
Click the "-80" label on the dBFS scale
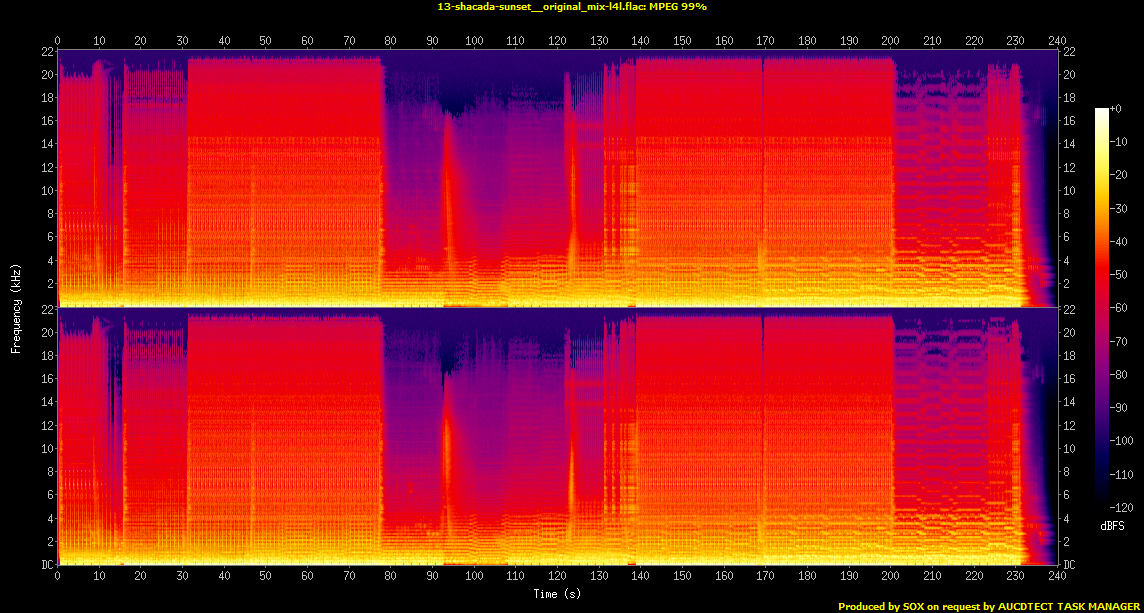[1118, 374]
